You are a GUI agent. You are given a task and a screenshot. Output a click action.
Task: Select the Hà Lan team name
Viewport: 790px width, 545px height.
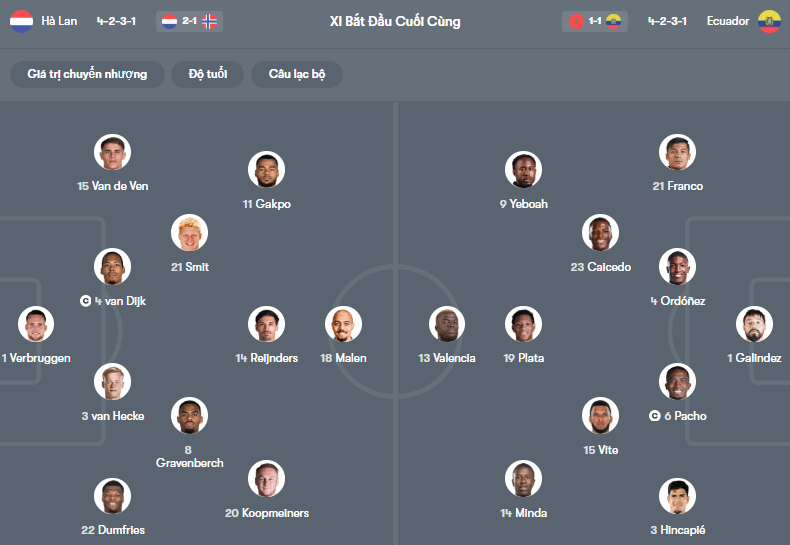59,21
